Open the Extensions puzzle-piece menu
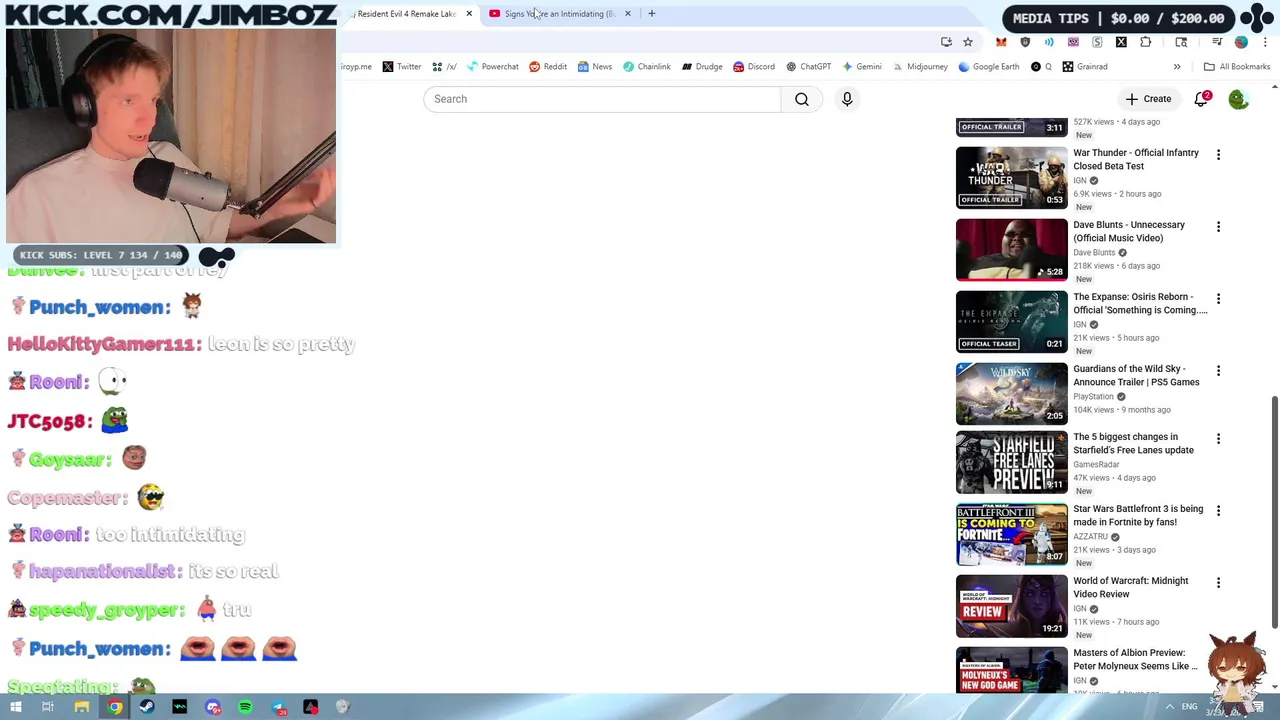Screen dimensions: 1280x720 [x=1145, y=42]
